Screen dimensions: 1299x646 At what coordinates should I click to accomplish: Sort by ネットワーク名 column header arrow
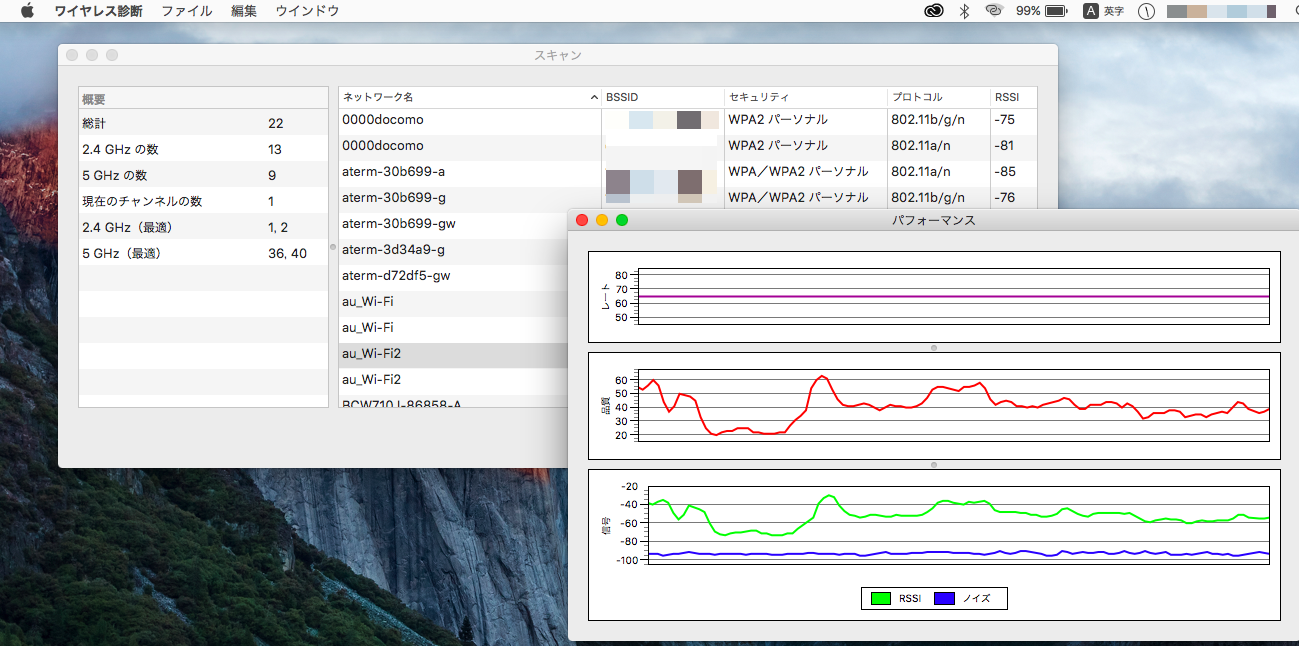[x=595, y=97]
